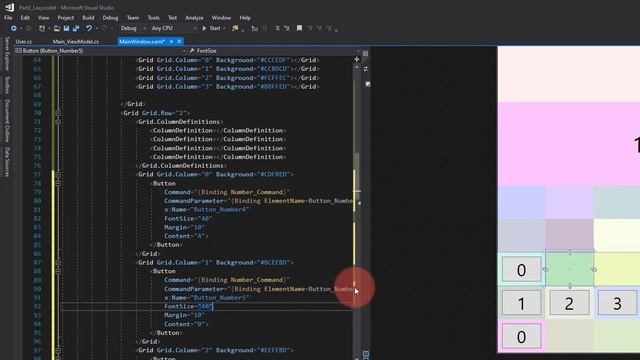Viewport: 640px width, 360px height.
Task: Click the first toolbar icon right of Find in Files
Action: coord(254,28)
